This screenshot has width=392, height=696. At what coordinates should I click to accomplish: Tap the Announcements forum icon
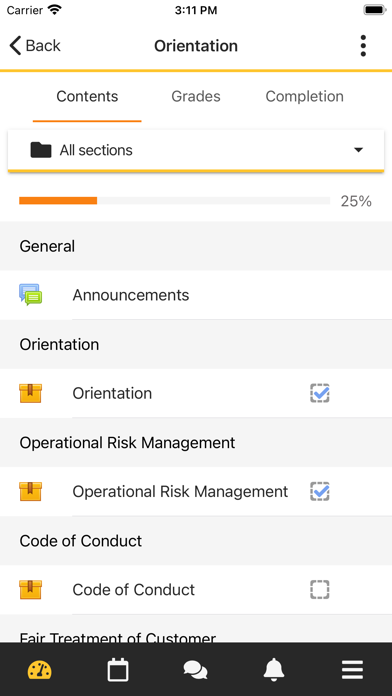[x=31, y=295]
